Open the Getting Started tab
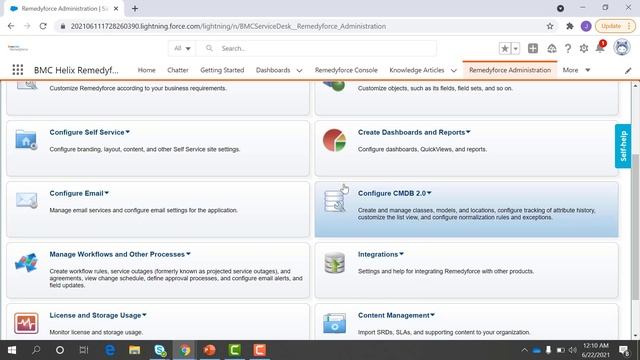This screenshot has width=640, height=360. tap(222, 70)
